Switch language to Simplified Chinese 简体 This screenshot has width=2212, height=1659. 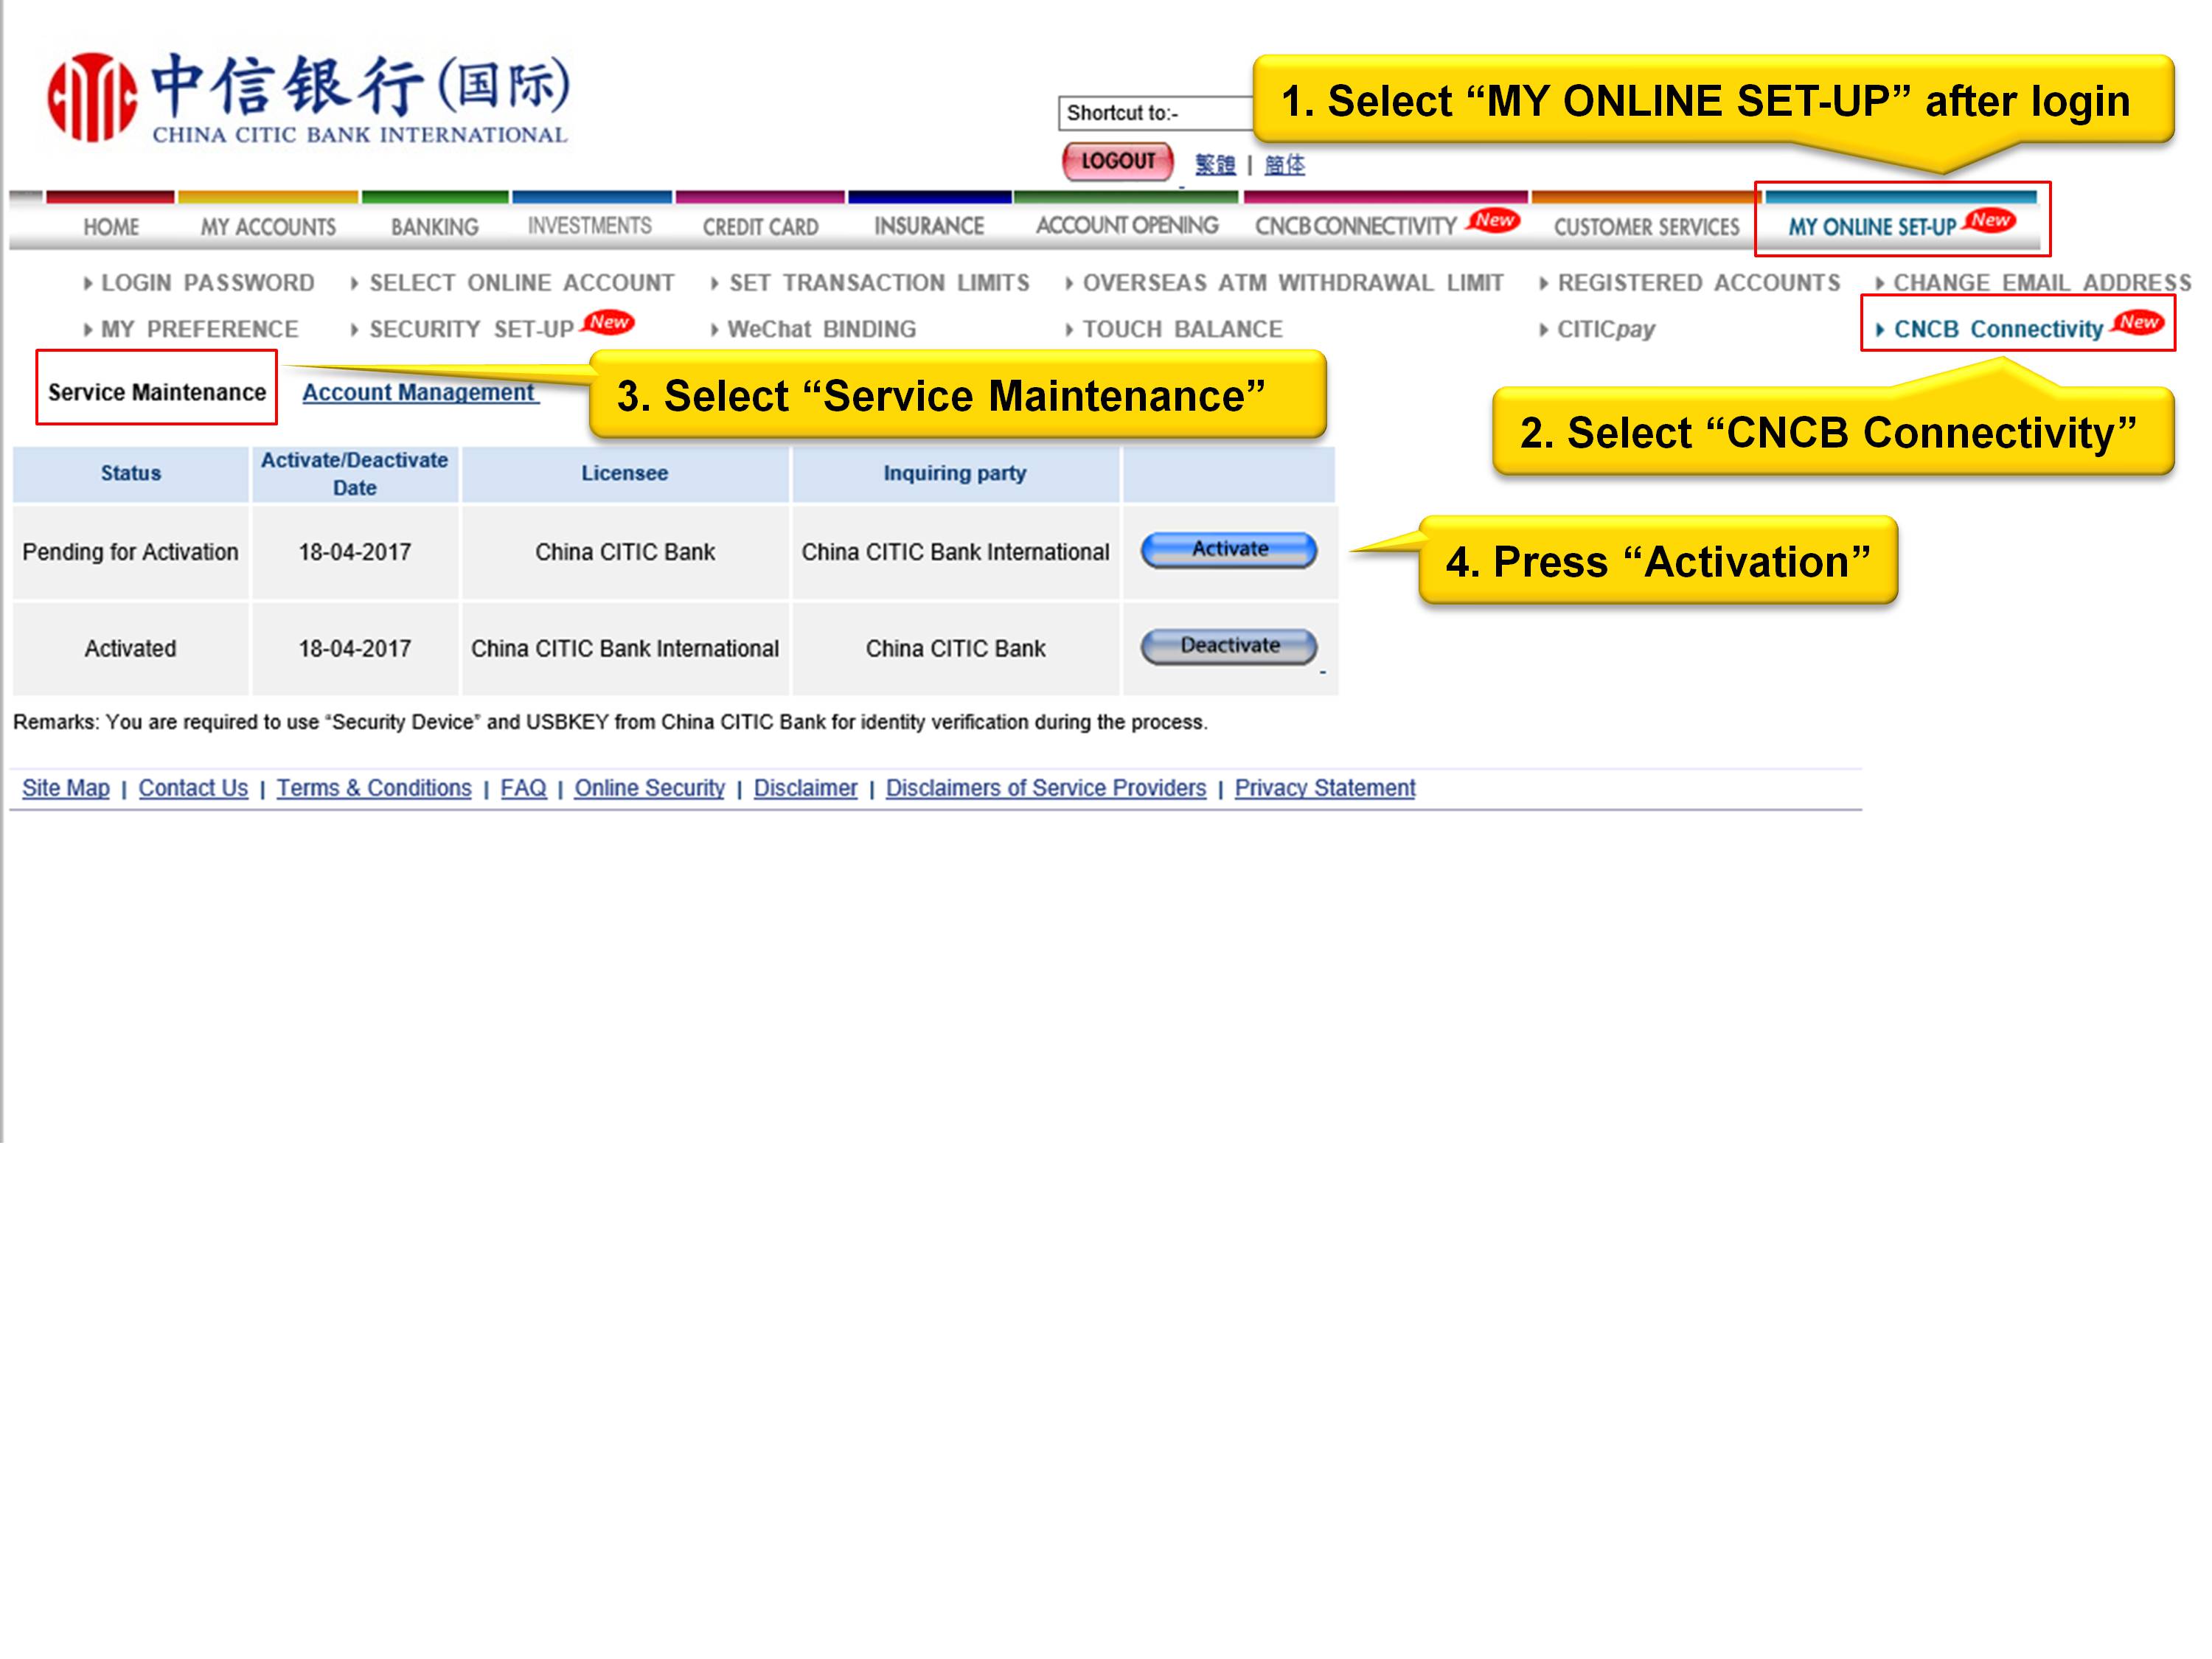1284,165
